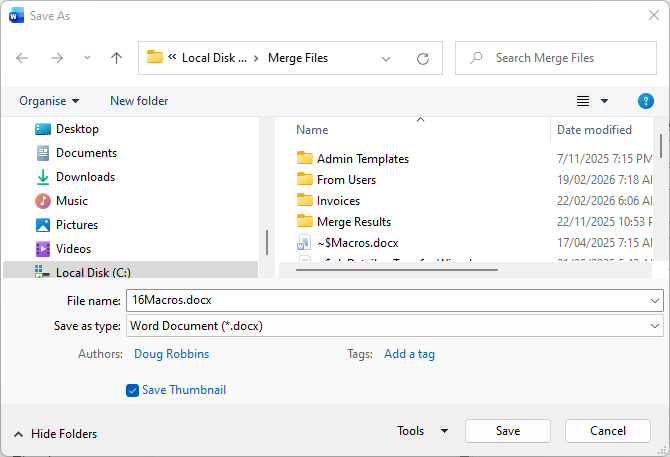This screenshot has width=670, height=457.
Task: Select Local Disk in address breadcrumb
Action: point(214,58)
